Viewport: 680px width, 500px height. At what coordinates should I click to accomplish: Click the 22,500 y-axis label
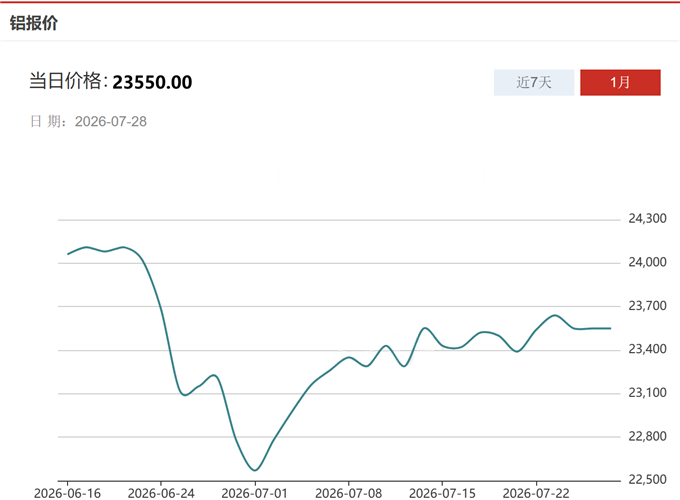tap(647, 479)
